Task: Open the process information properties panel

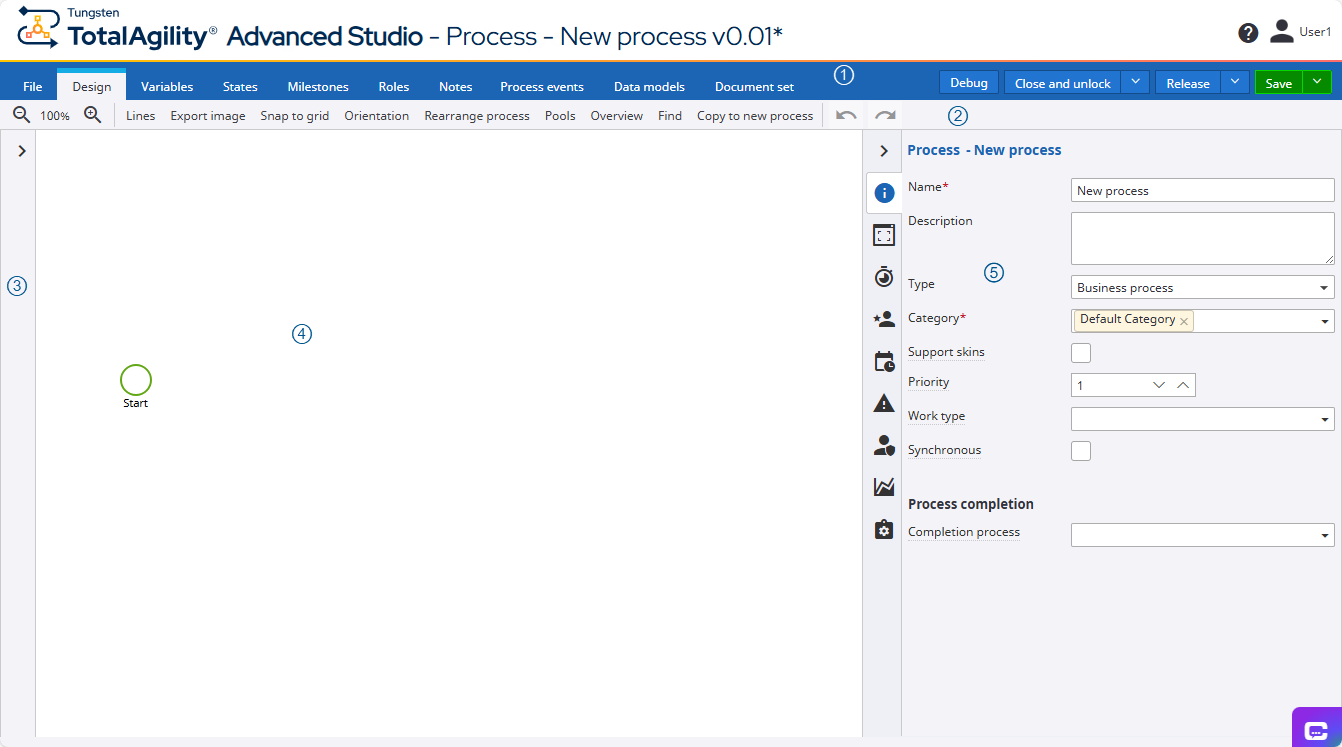Action: tap(884, 192)
